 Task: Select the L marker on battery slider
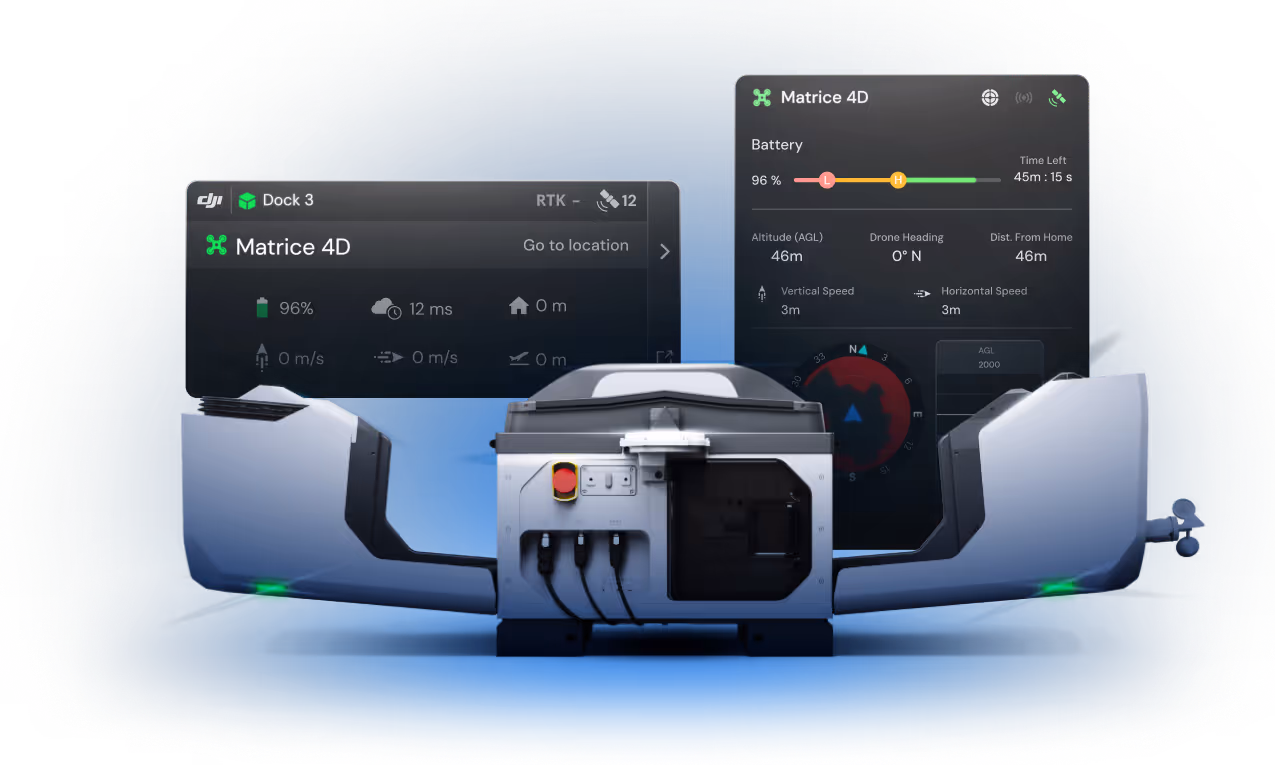[827, 180]
